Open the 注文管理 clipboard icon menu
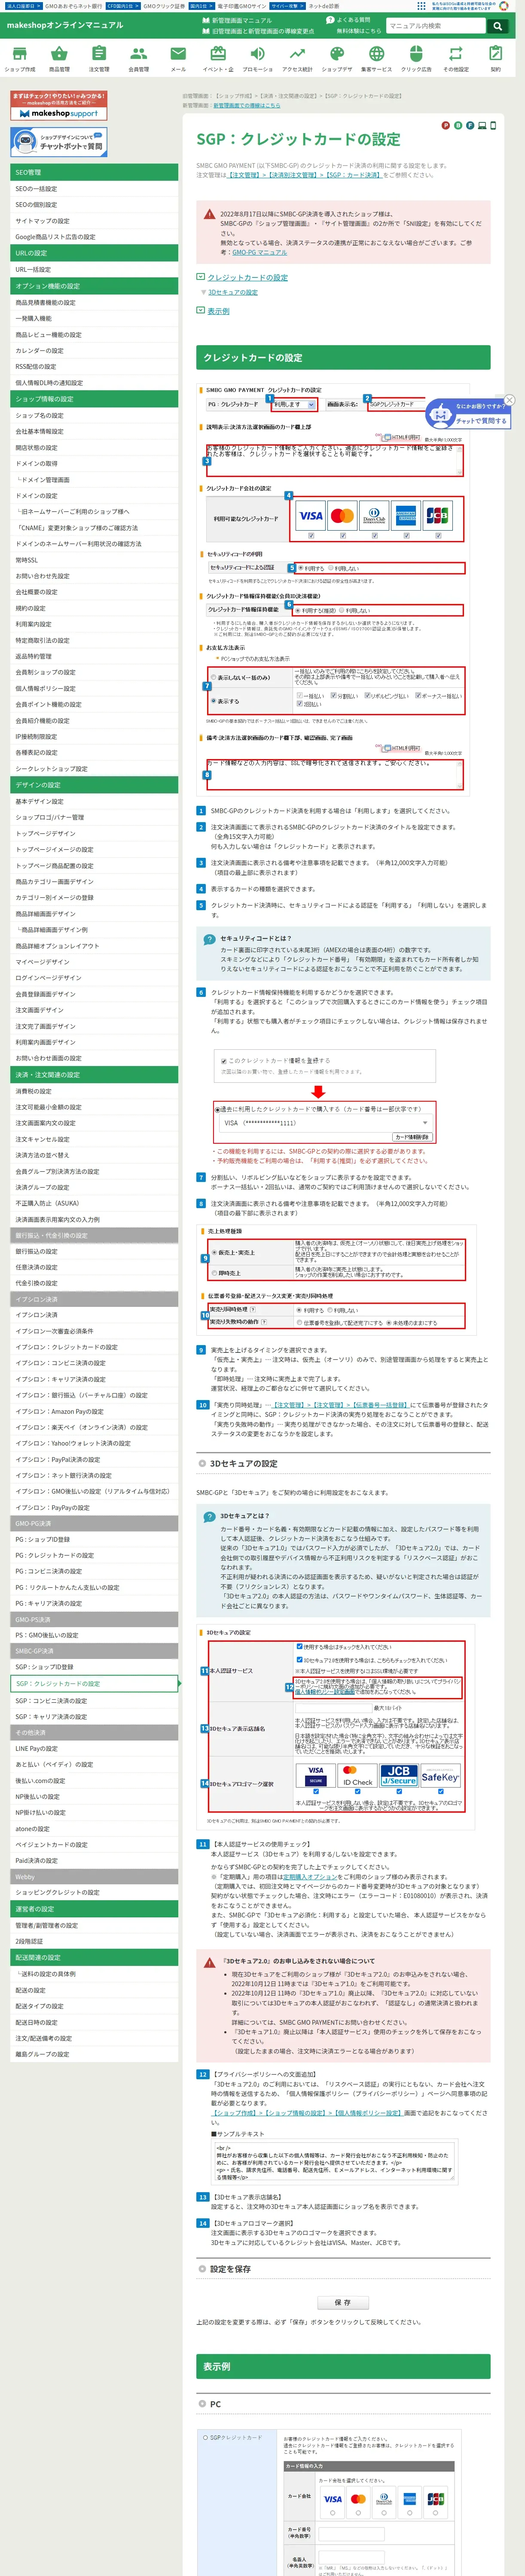 [99, 59]
